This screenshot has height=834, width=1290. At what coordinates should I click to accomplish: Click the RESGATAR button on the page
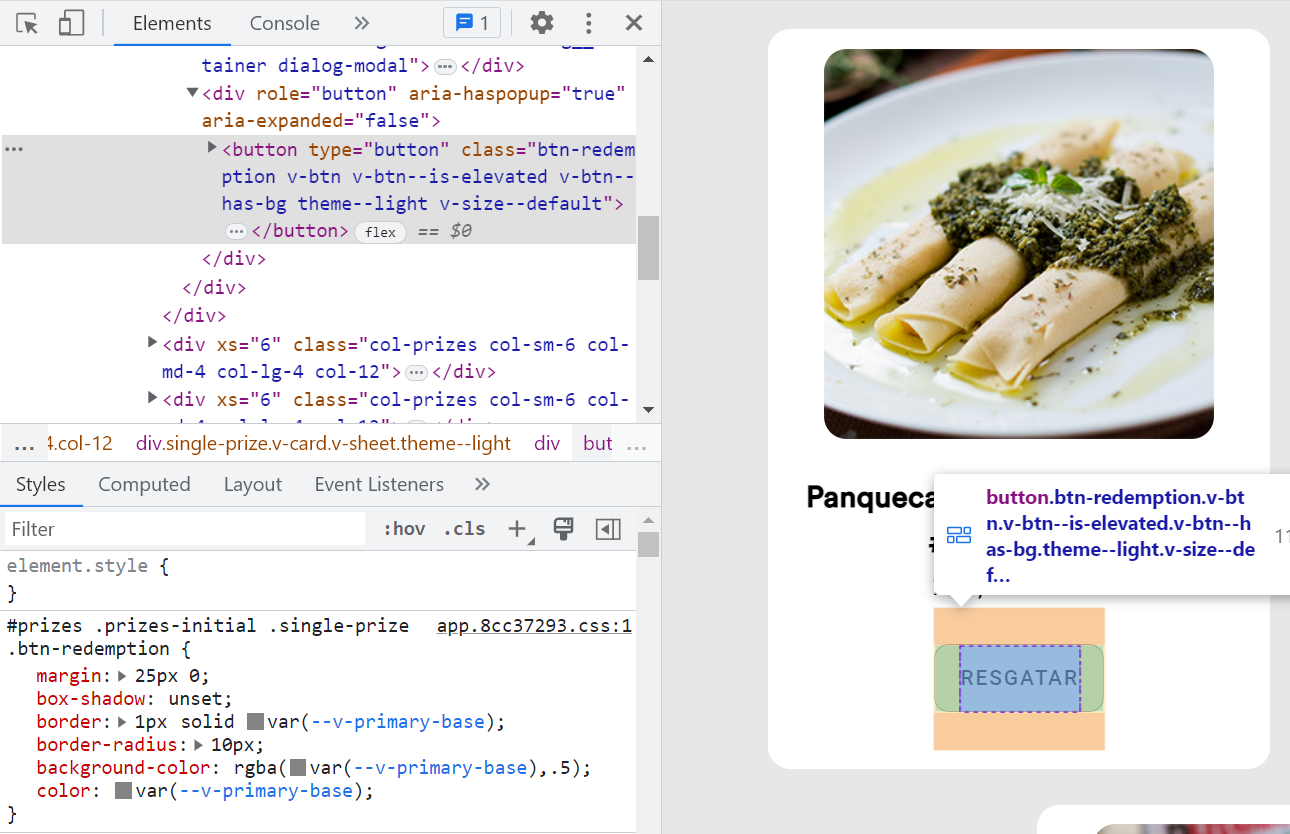pyautogui.click(x=1019, y=678)
